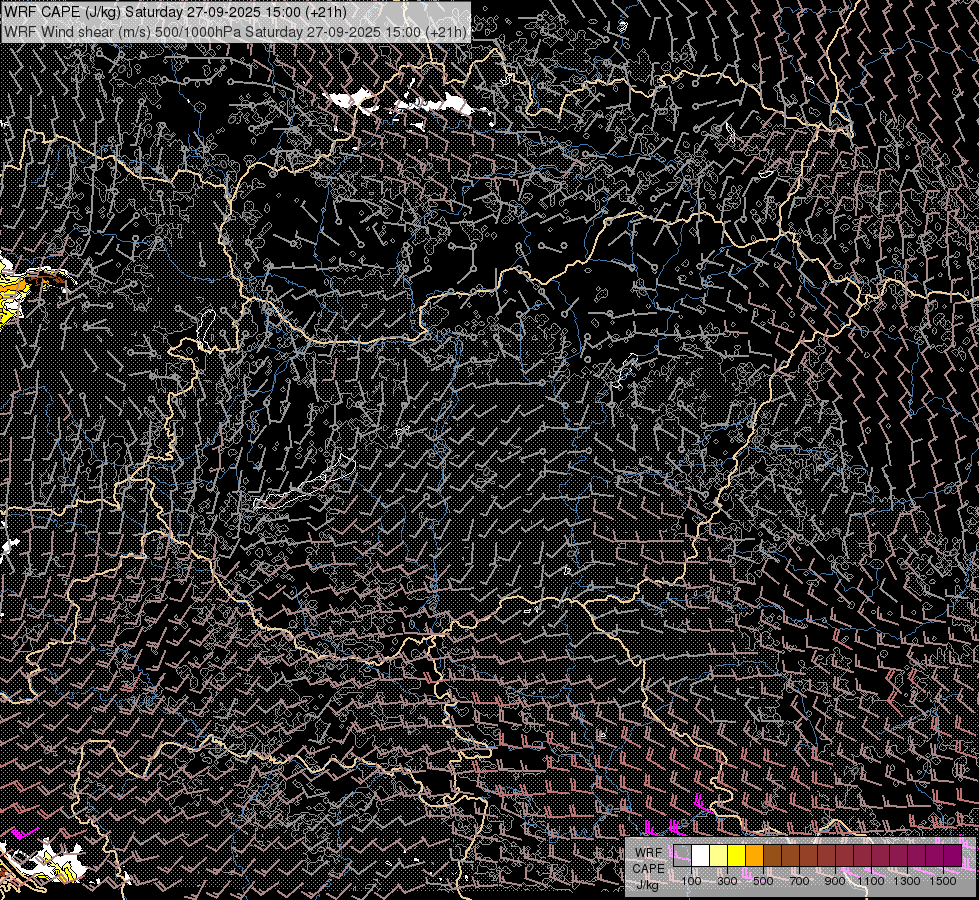Select the final purple 1500 legend swatch

(x=952, y=856)
